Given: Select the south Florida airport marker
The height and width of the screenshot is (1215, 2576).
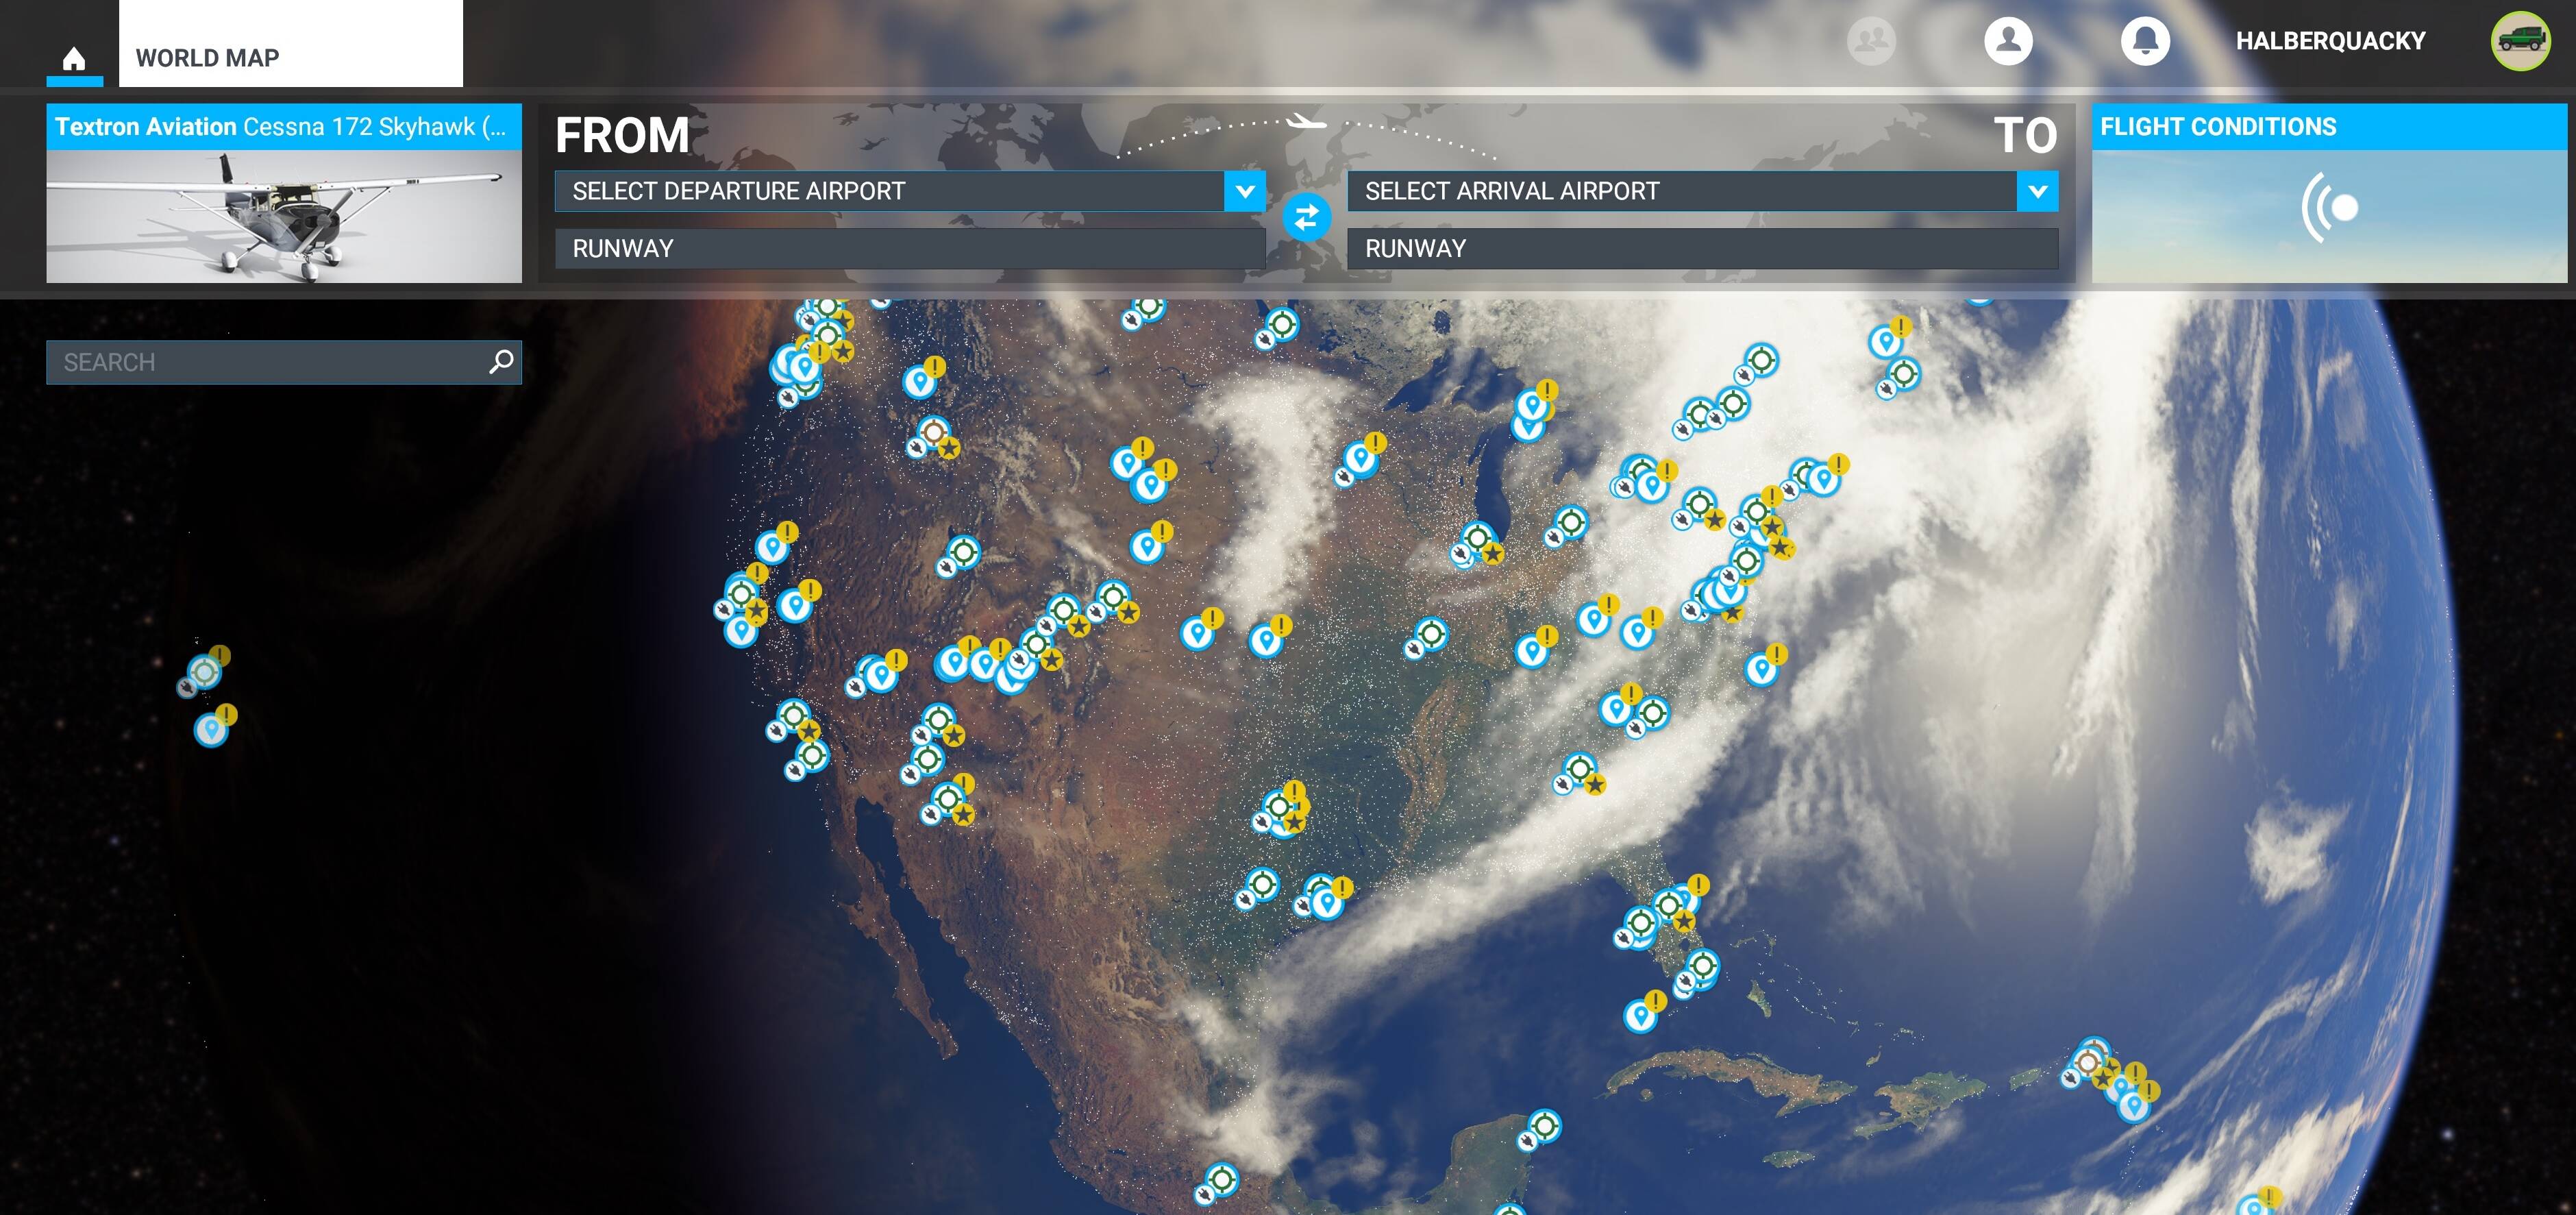Looking at the screenshot, I should tap(1702, 967).
